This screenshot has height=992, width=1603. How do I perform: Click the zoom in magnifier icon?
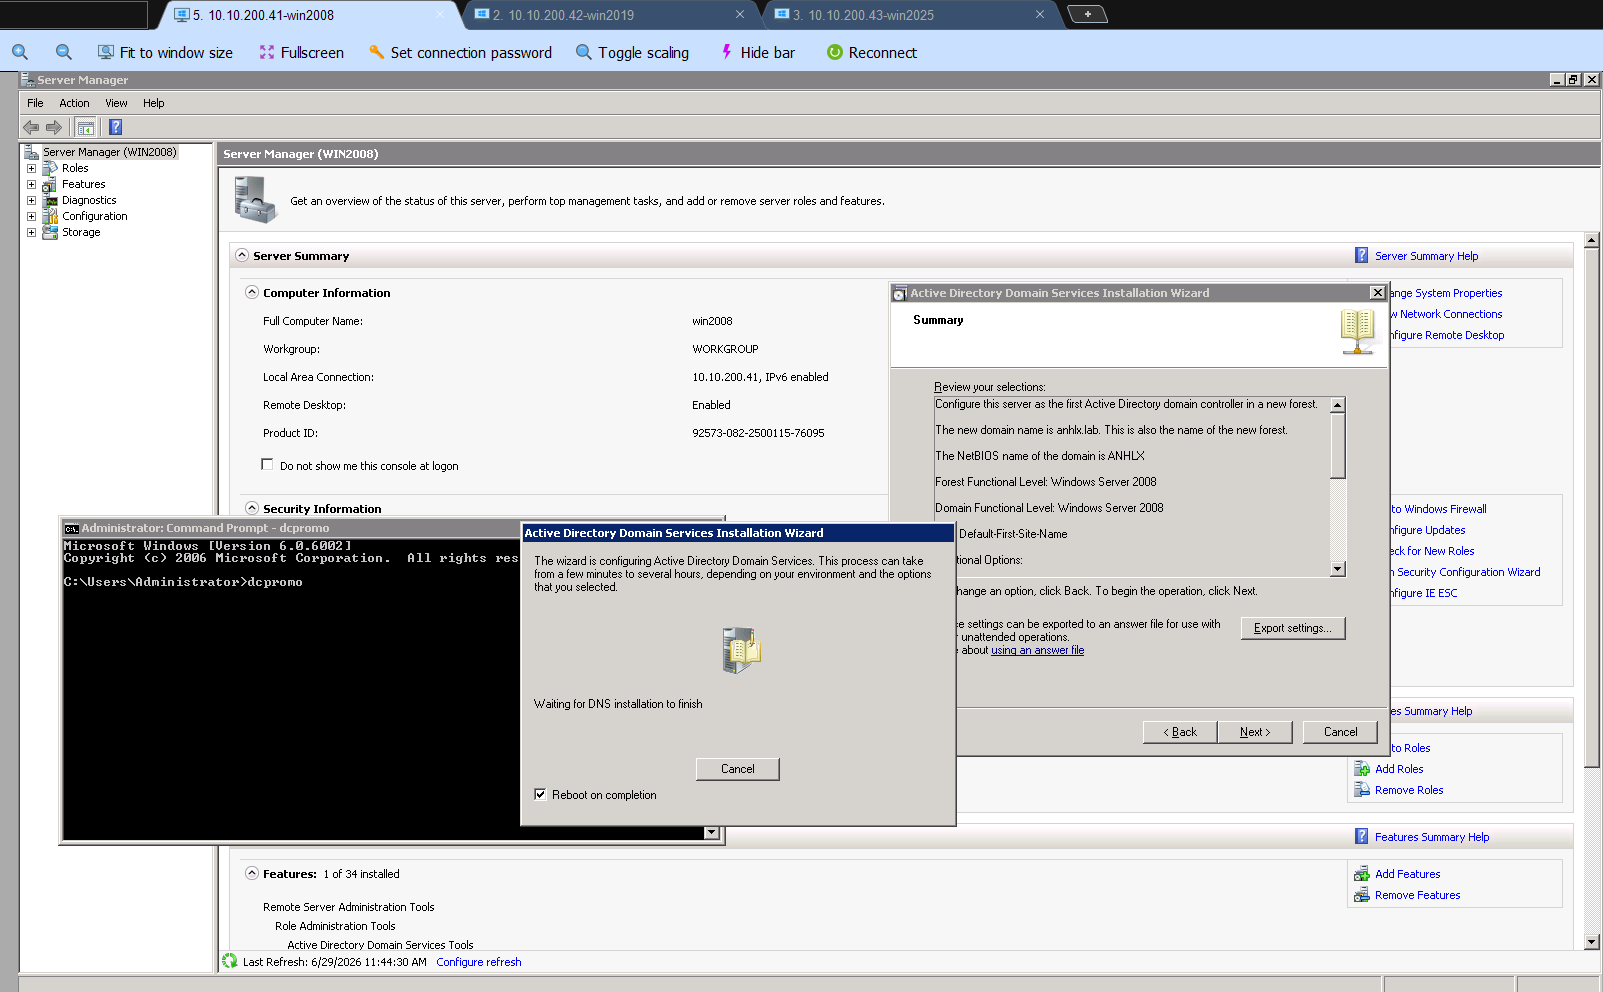pos(20,52)
